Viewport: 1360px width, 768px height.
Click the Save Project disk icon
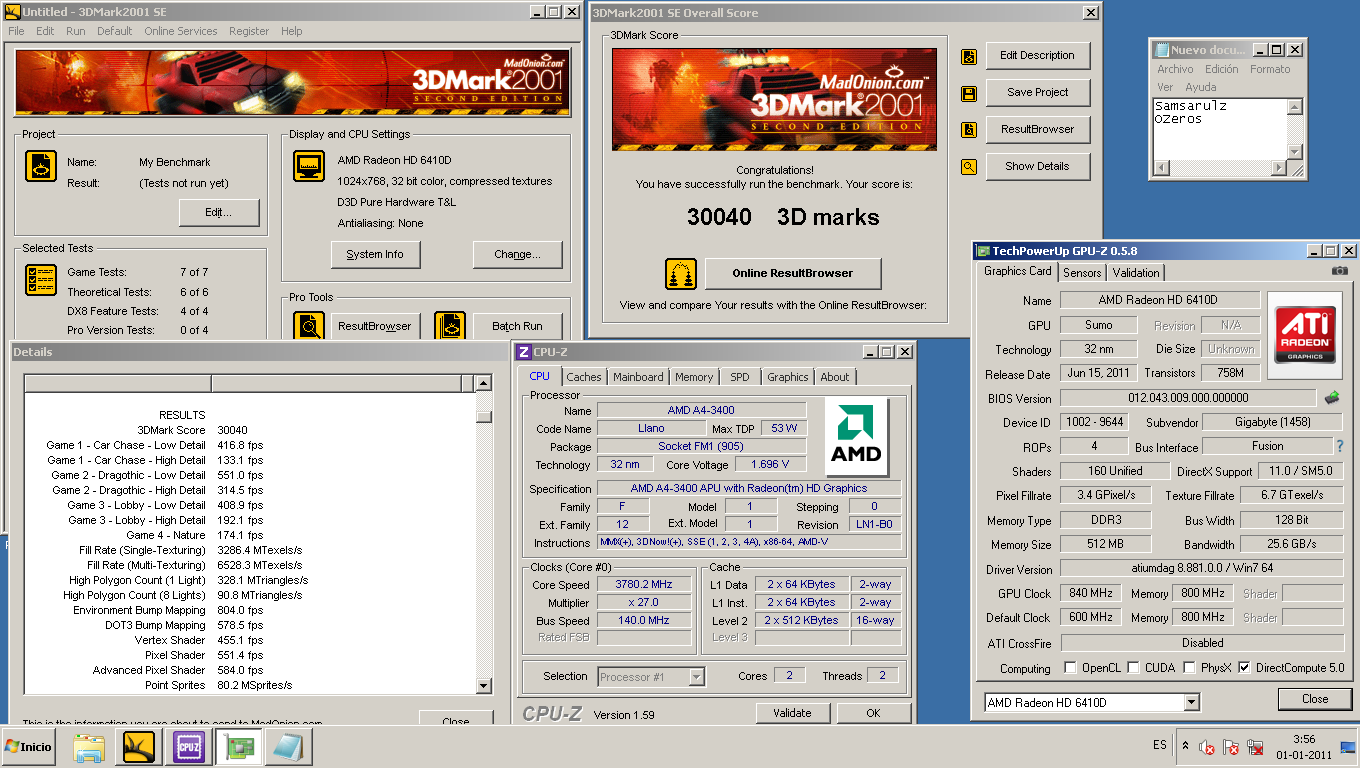[968, 94]
